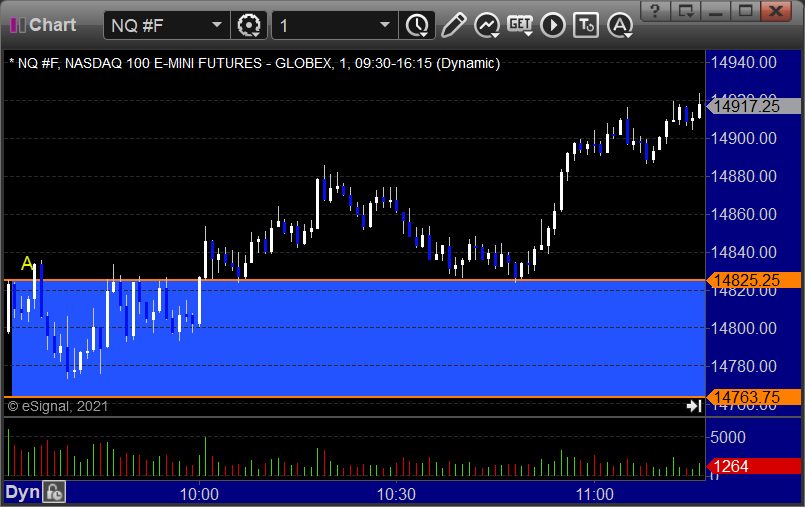
Task: Click the 14860.00 price axis label
Action: coord(743,214)
